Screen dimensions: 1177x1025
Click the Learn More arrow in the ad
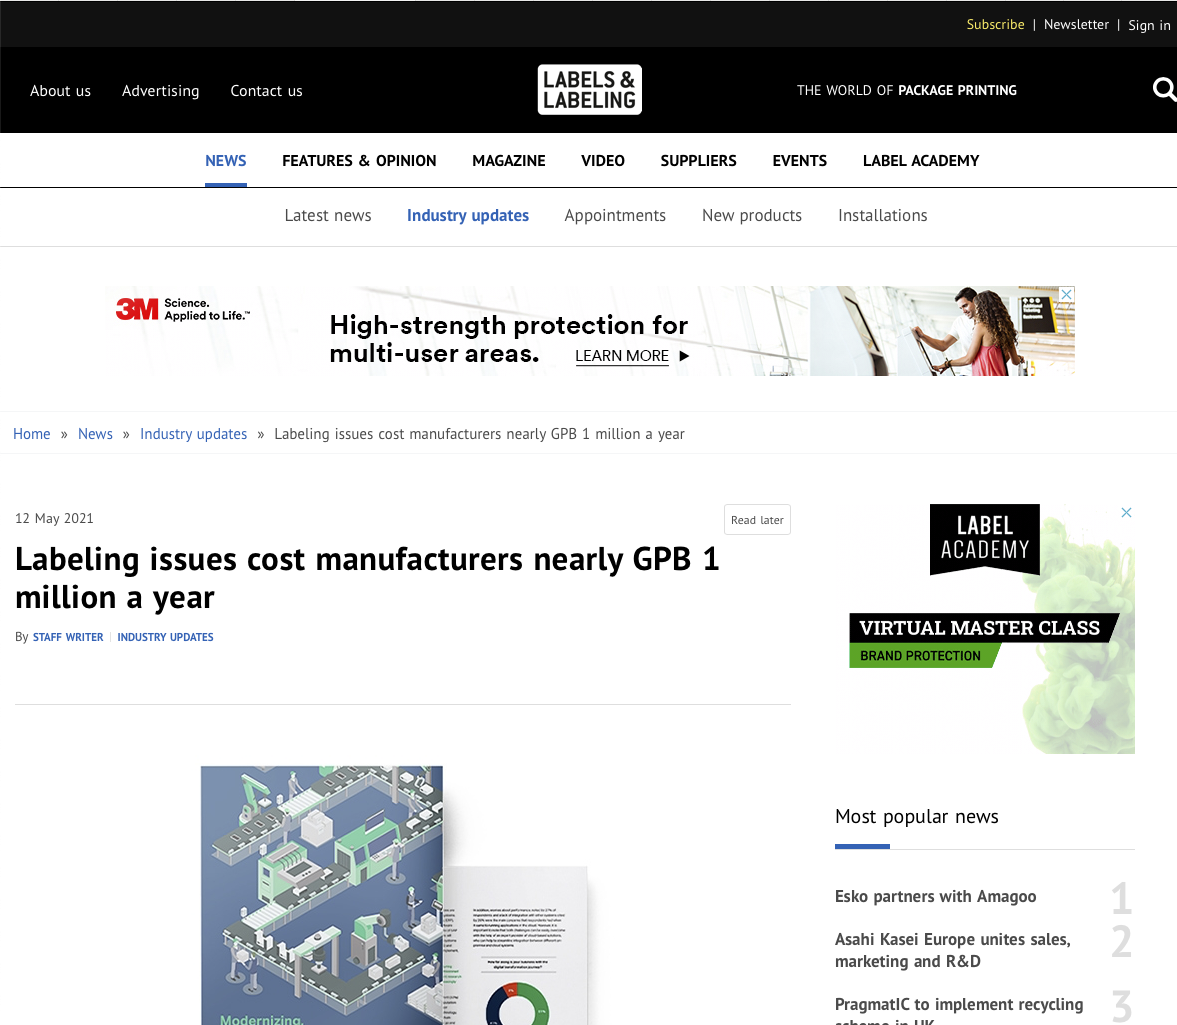point(684,356)
